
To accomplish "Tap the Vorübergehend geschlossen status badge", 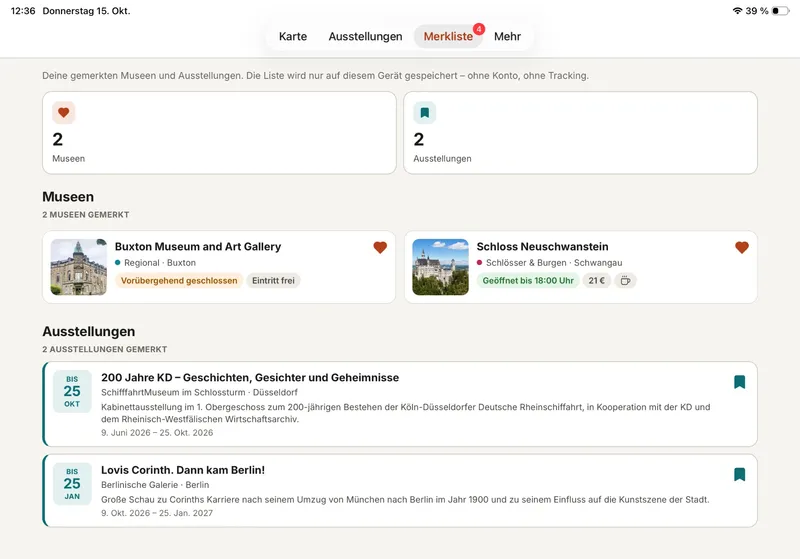I will [x=179, y=281].
